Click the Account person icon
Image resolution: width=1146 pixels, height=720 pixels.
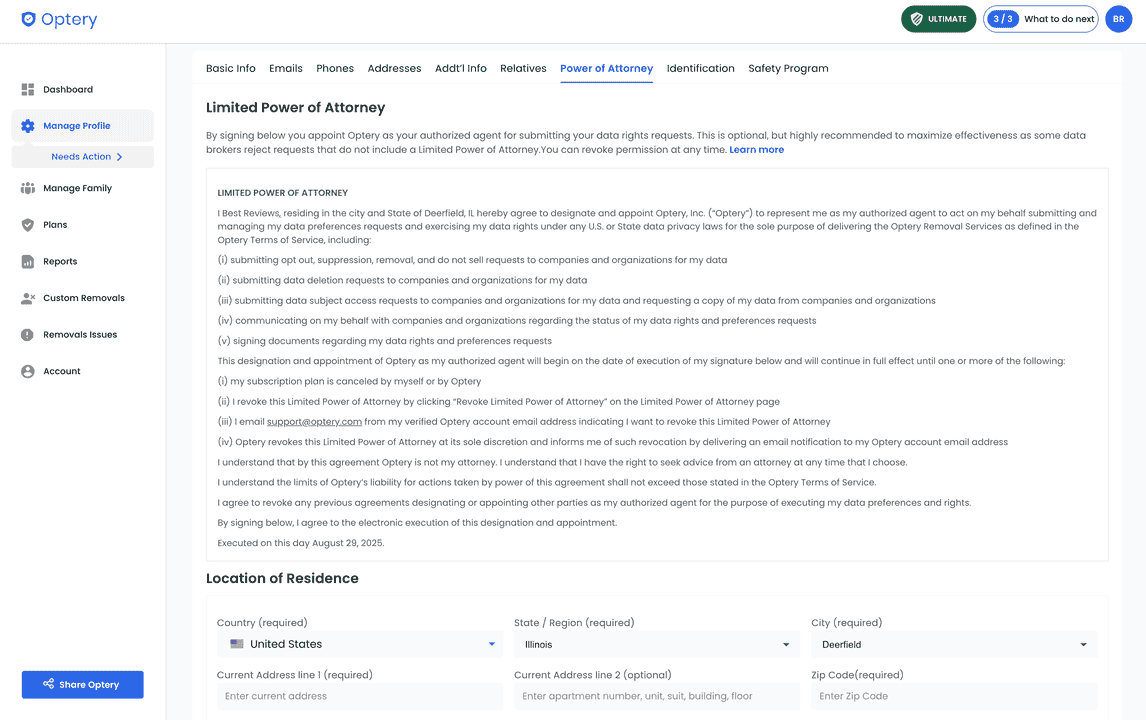[x=28, y=371]
